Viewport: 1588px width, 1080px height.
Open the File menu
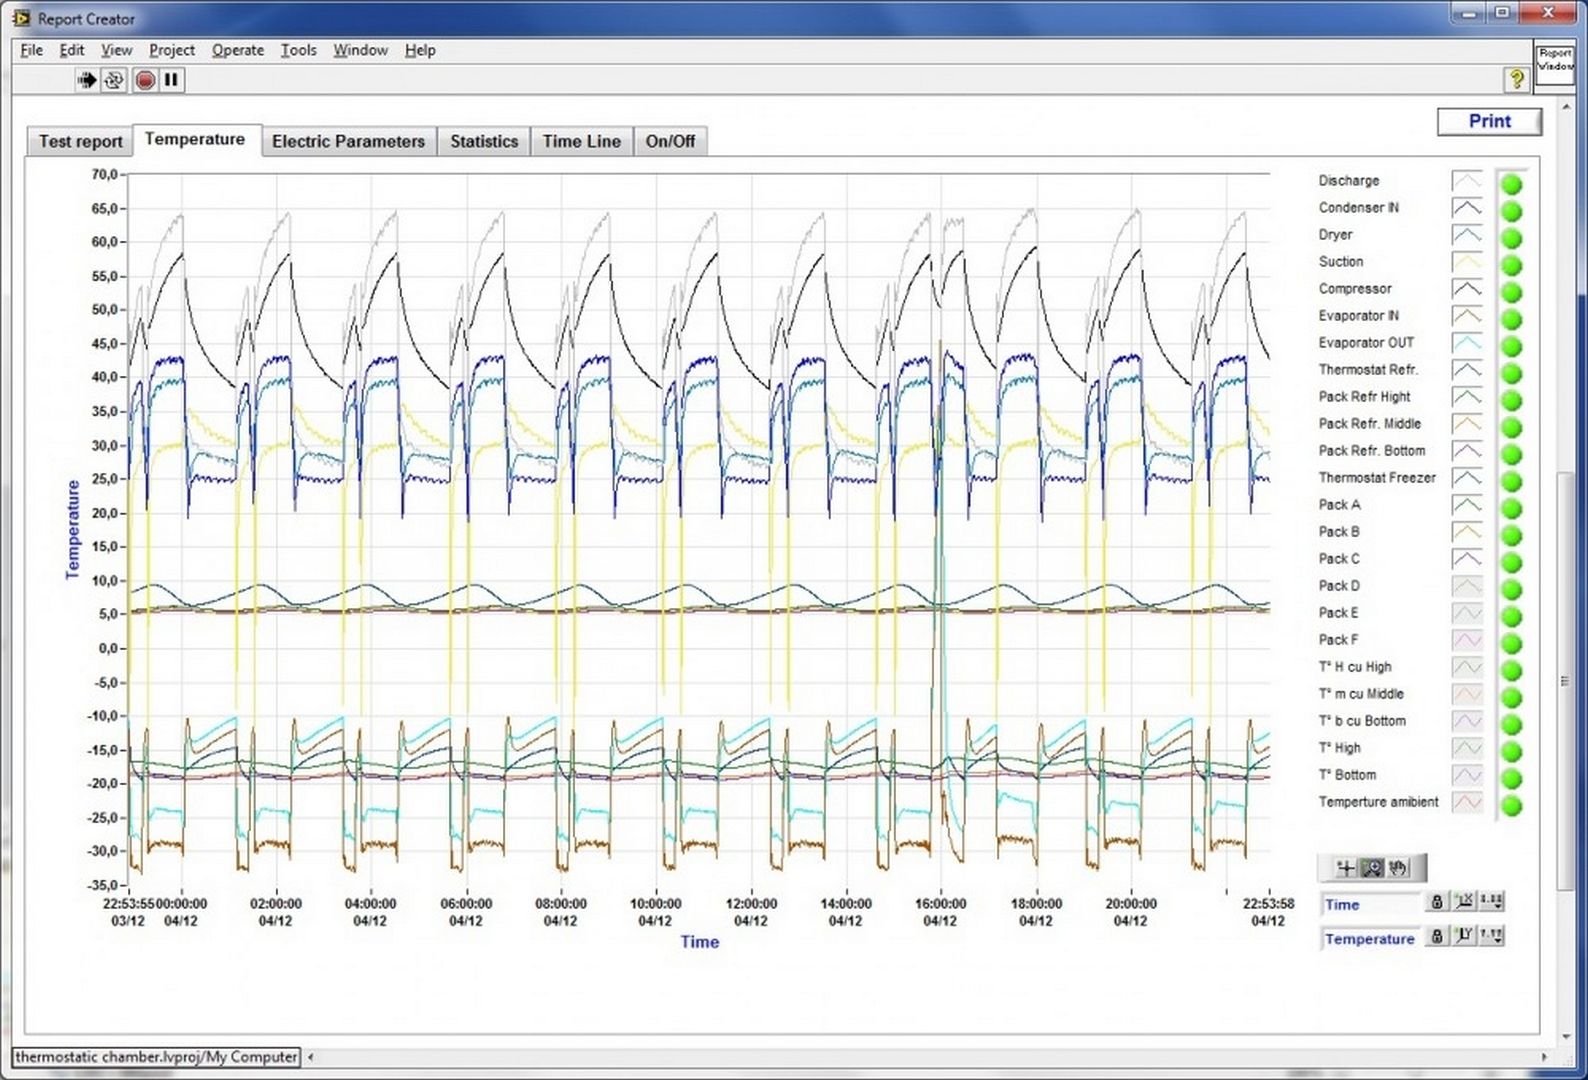tap(31, 50)
